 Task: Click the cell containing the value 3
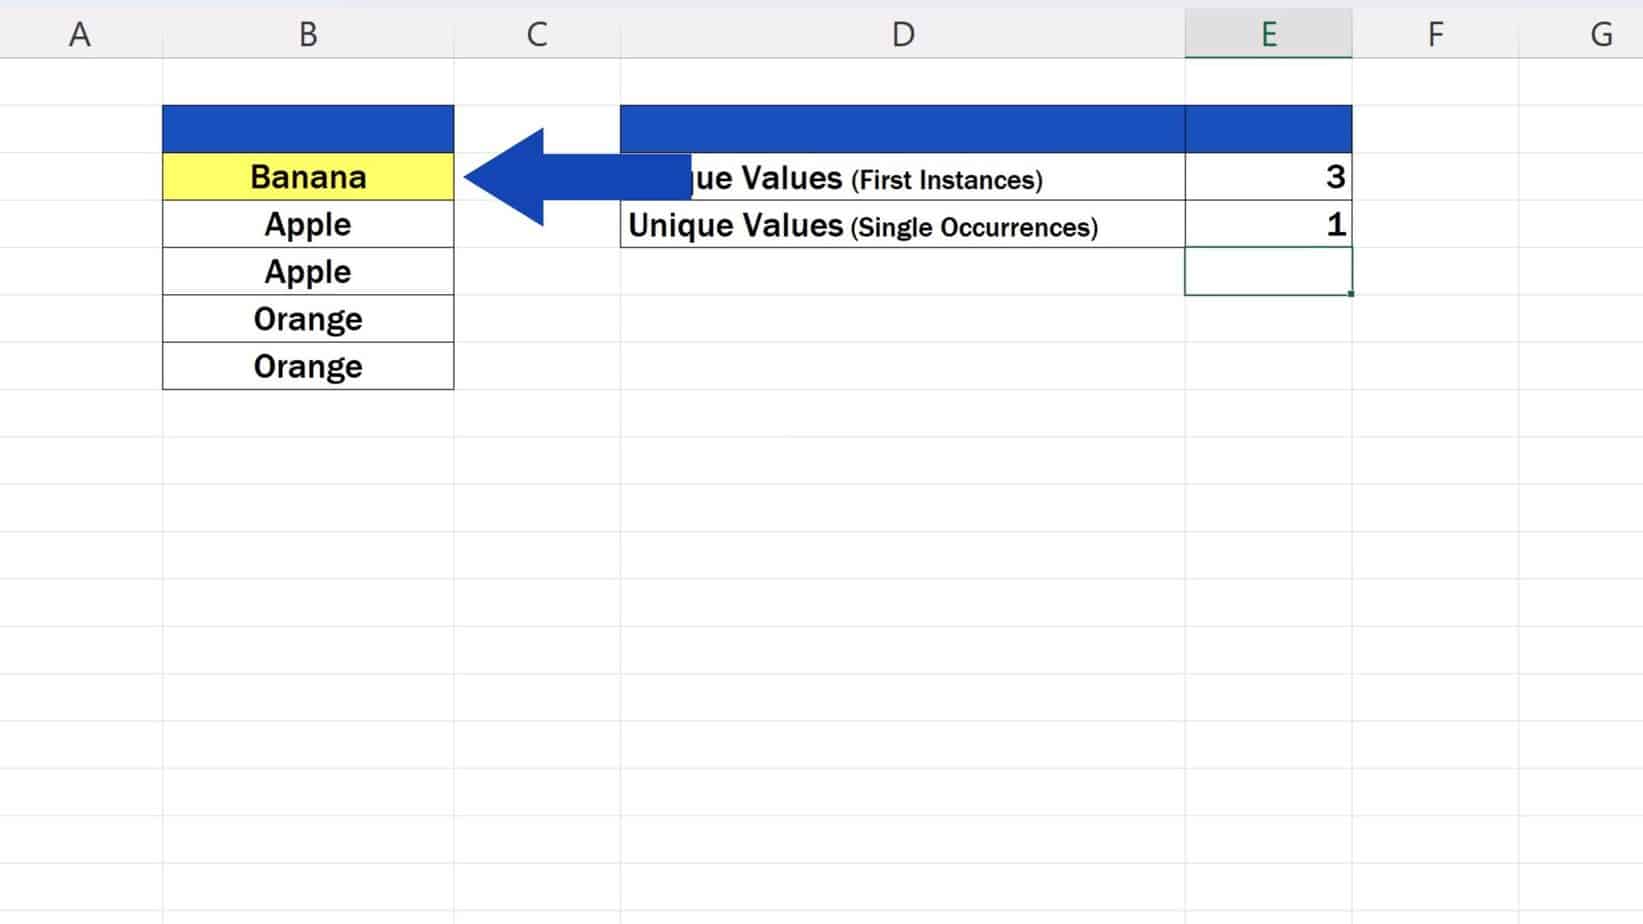tap(1267, 176)
